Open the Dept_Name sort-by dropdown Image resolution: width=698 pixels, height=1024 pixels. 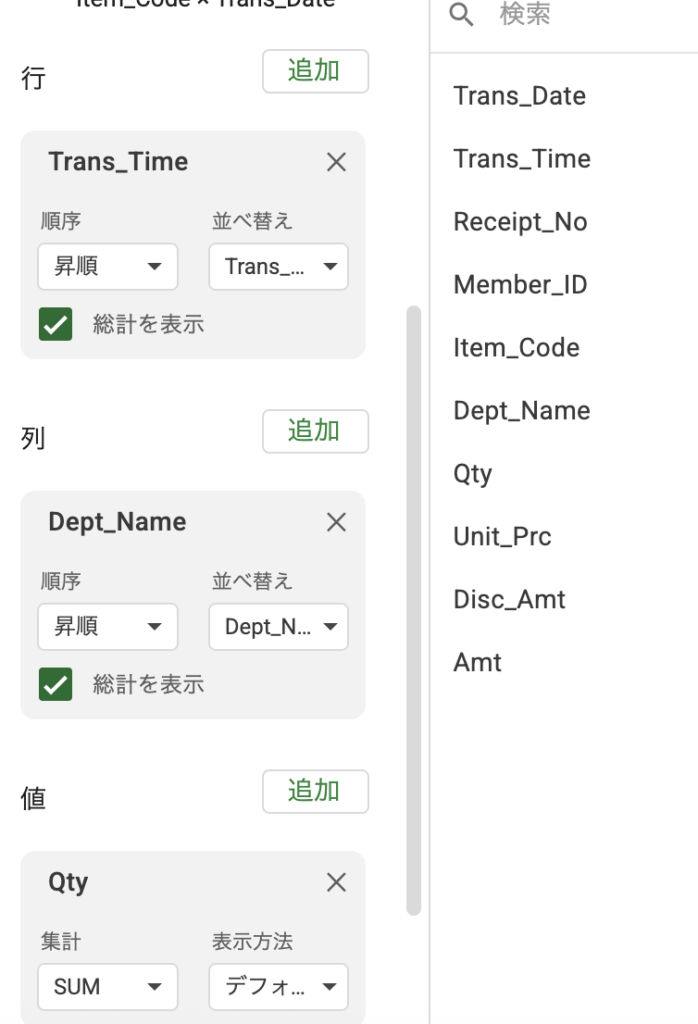coord(278,627)
